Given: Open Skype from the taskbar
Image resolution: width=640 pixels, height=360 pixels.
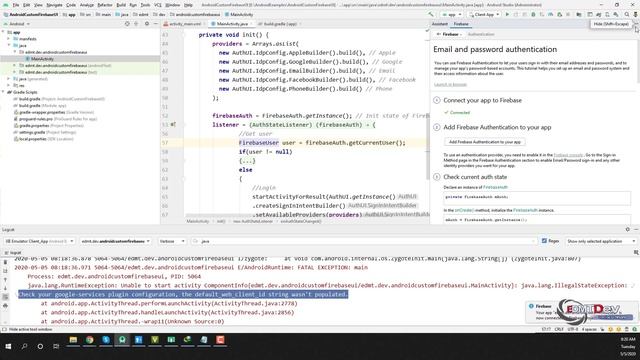Looking at the screenshot, I should (106, 340).
